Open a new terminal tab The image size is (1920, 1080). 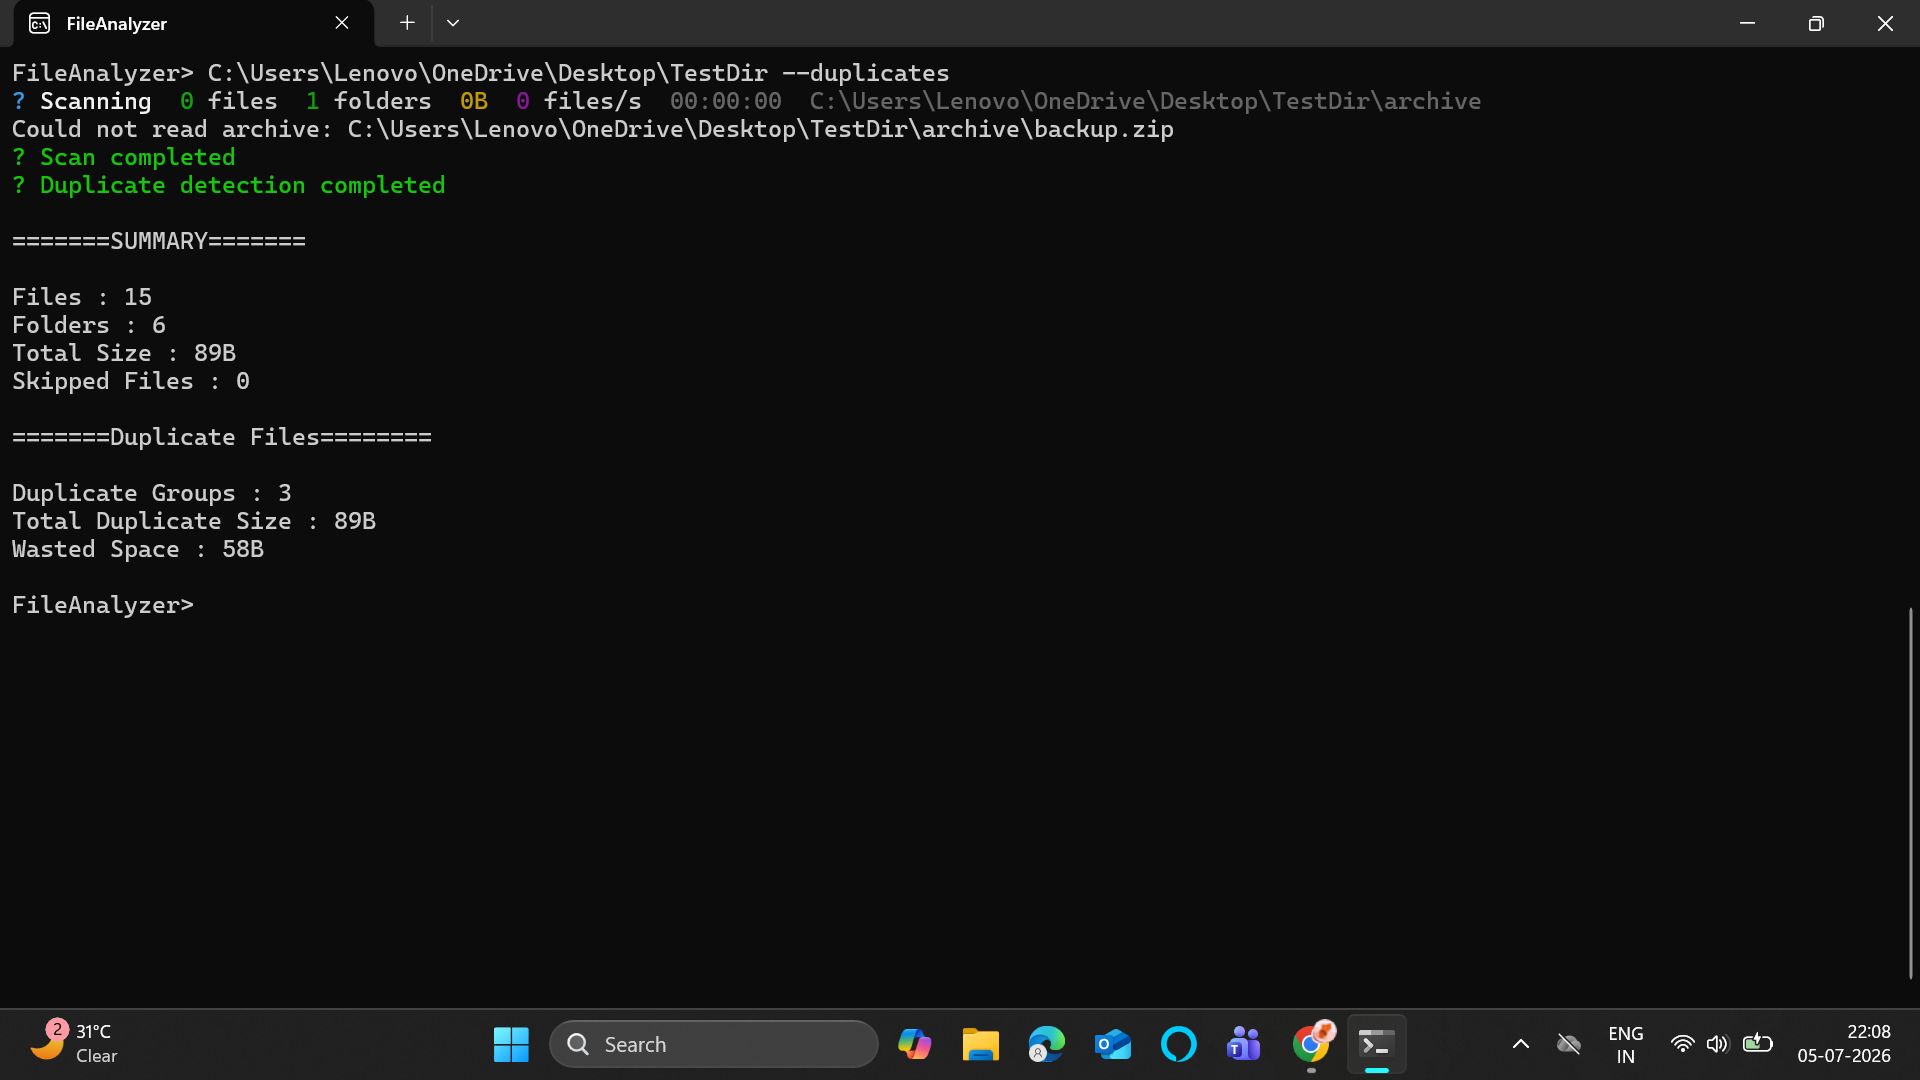pyautogui.click(x=407, y=23)
